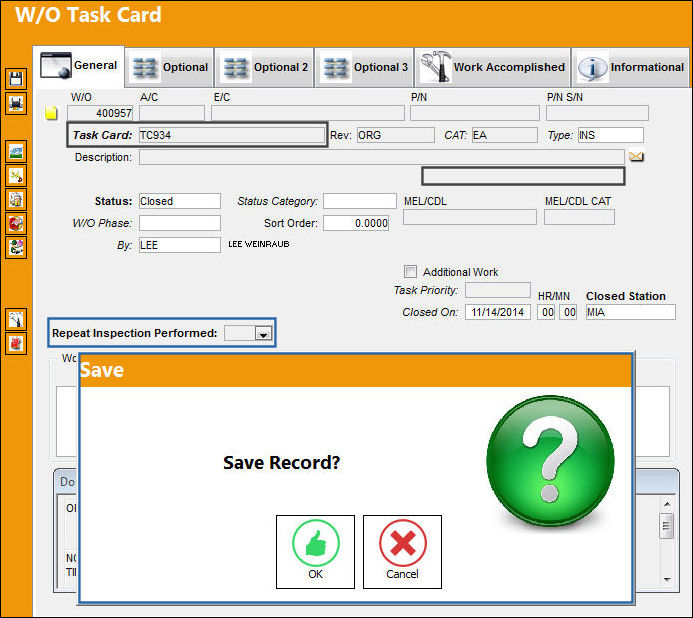Click the Save Record? message text

[x=282, y=463]
